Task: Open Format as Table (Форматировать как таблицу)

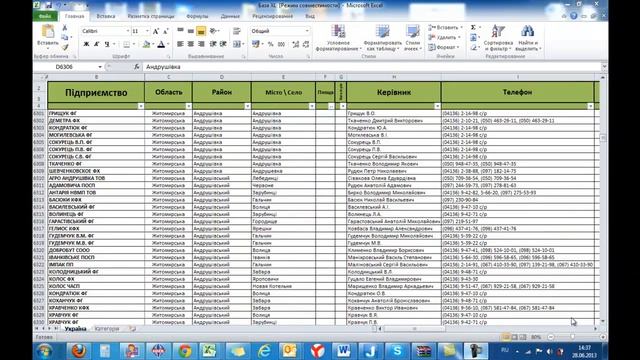Action: (382, 37)
